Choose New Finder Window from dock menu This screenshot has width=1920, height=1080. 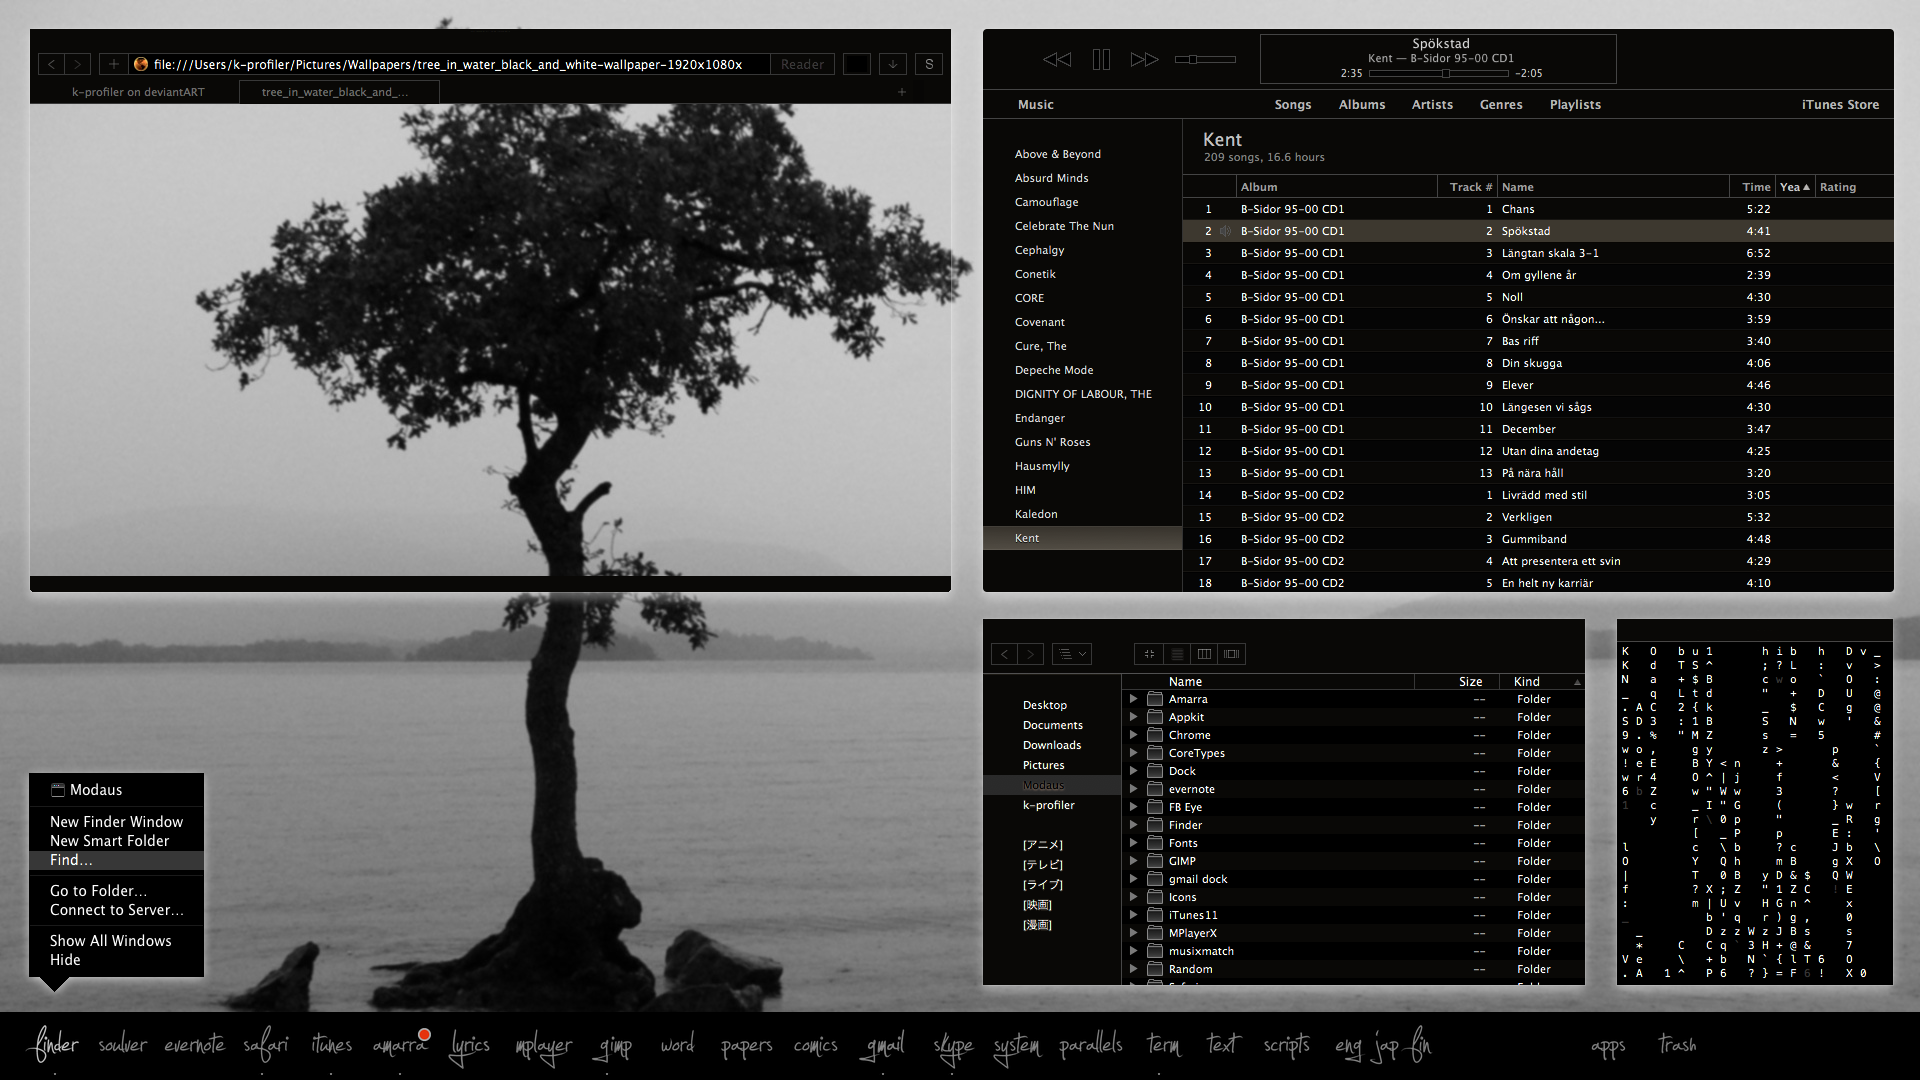click(116, 822)
